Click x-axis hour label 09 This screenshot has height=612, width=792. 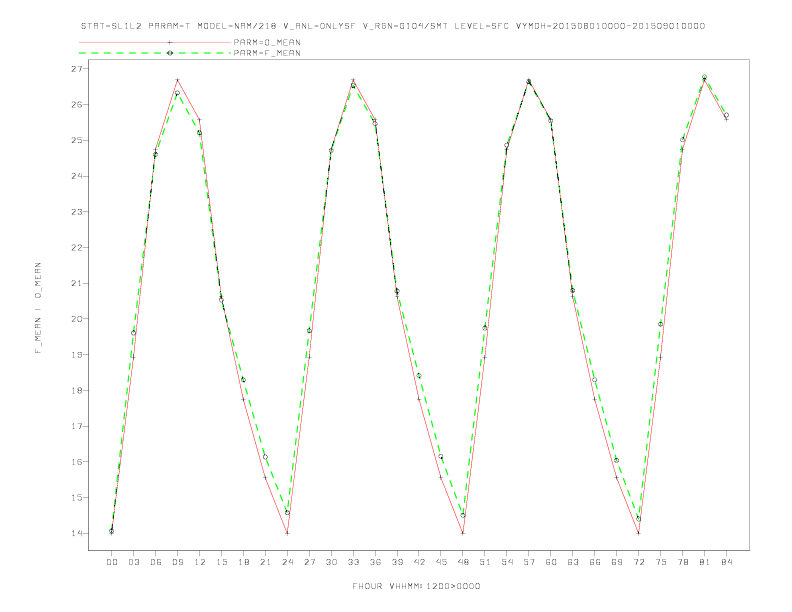[177, 562]
